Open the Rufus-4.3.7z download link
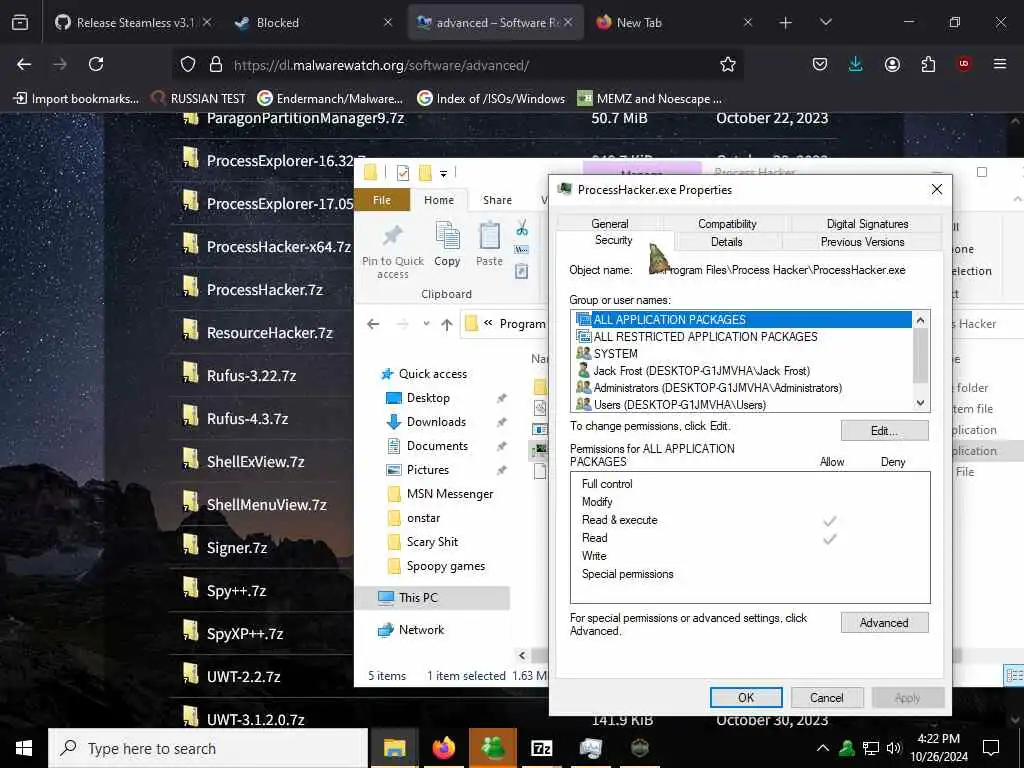This screenshot has width=1024, height=768. point(248,419)
